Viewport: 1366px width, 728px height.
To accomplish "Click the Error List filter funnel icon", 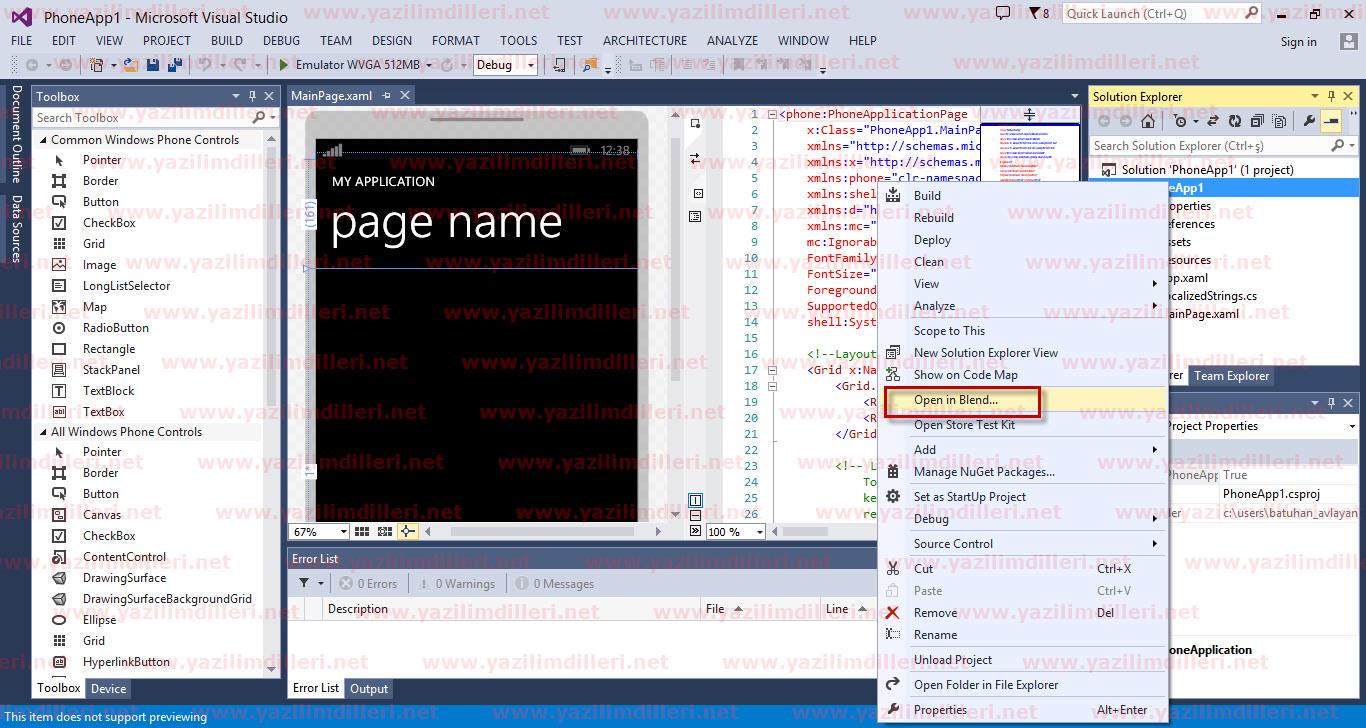I will pos(305,583).
